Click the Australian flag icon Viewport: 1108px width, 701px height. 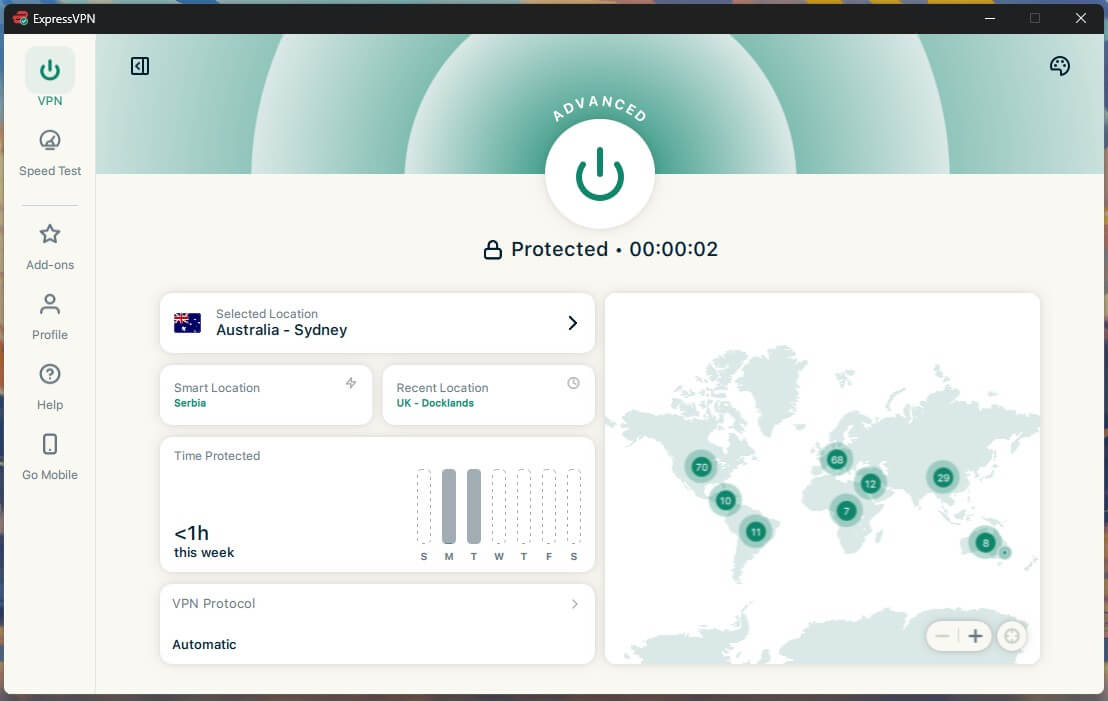click(187, 323)
